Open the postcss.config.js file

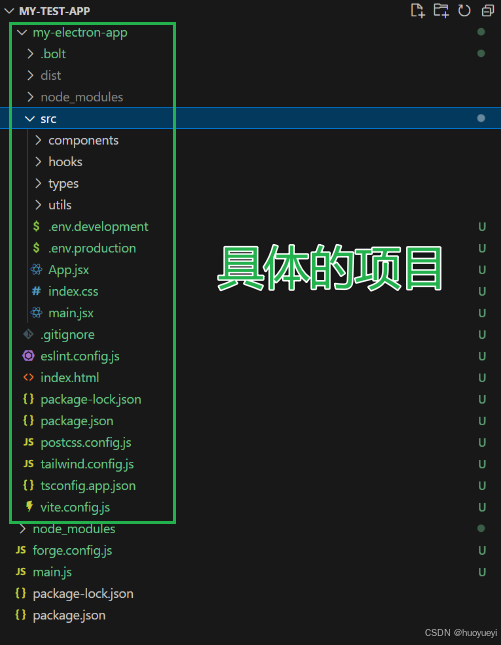(x=86, y=443)
